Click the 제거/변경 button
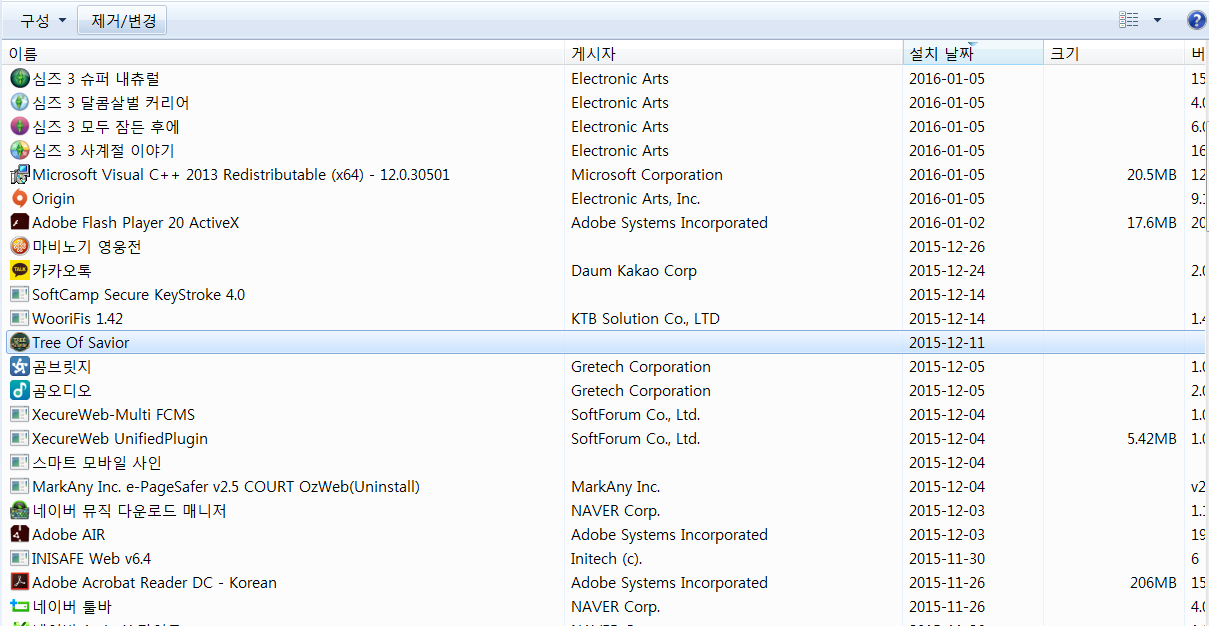 (x=122, y=20)
